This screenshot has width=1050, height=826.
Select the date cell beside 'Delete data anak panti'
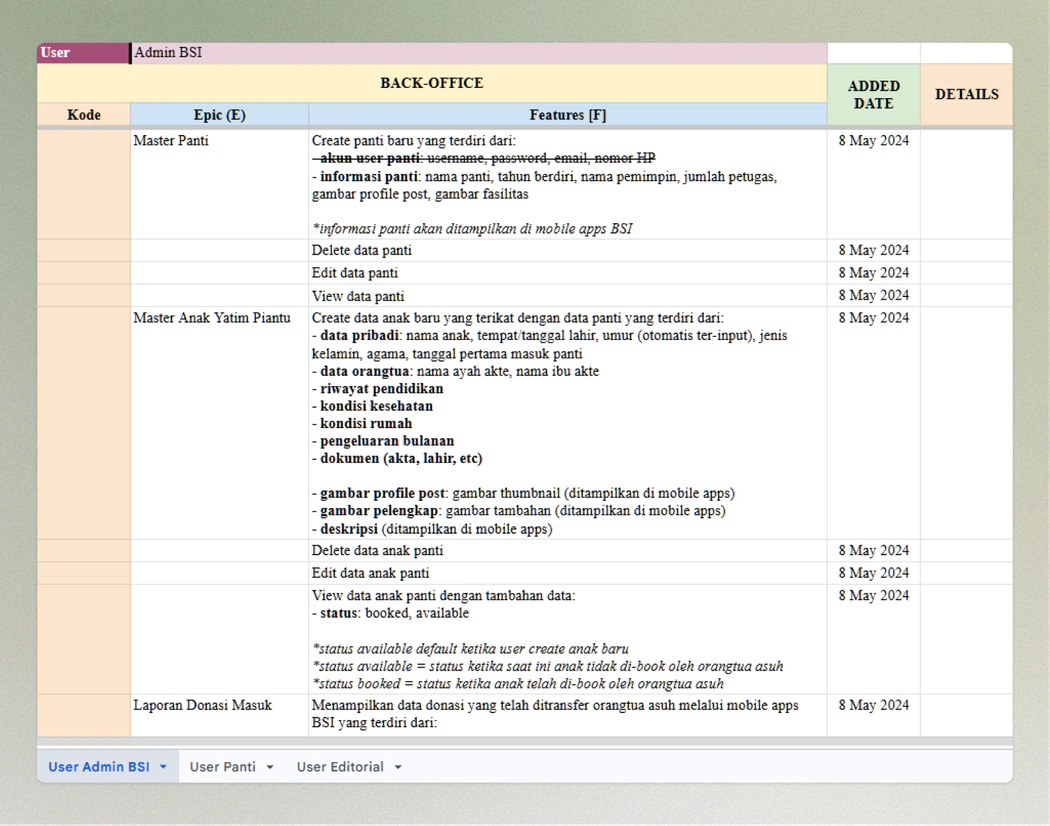[874, 551]
